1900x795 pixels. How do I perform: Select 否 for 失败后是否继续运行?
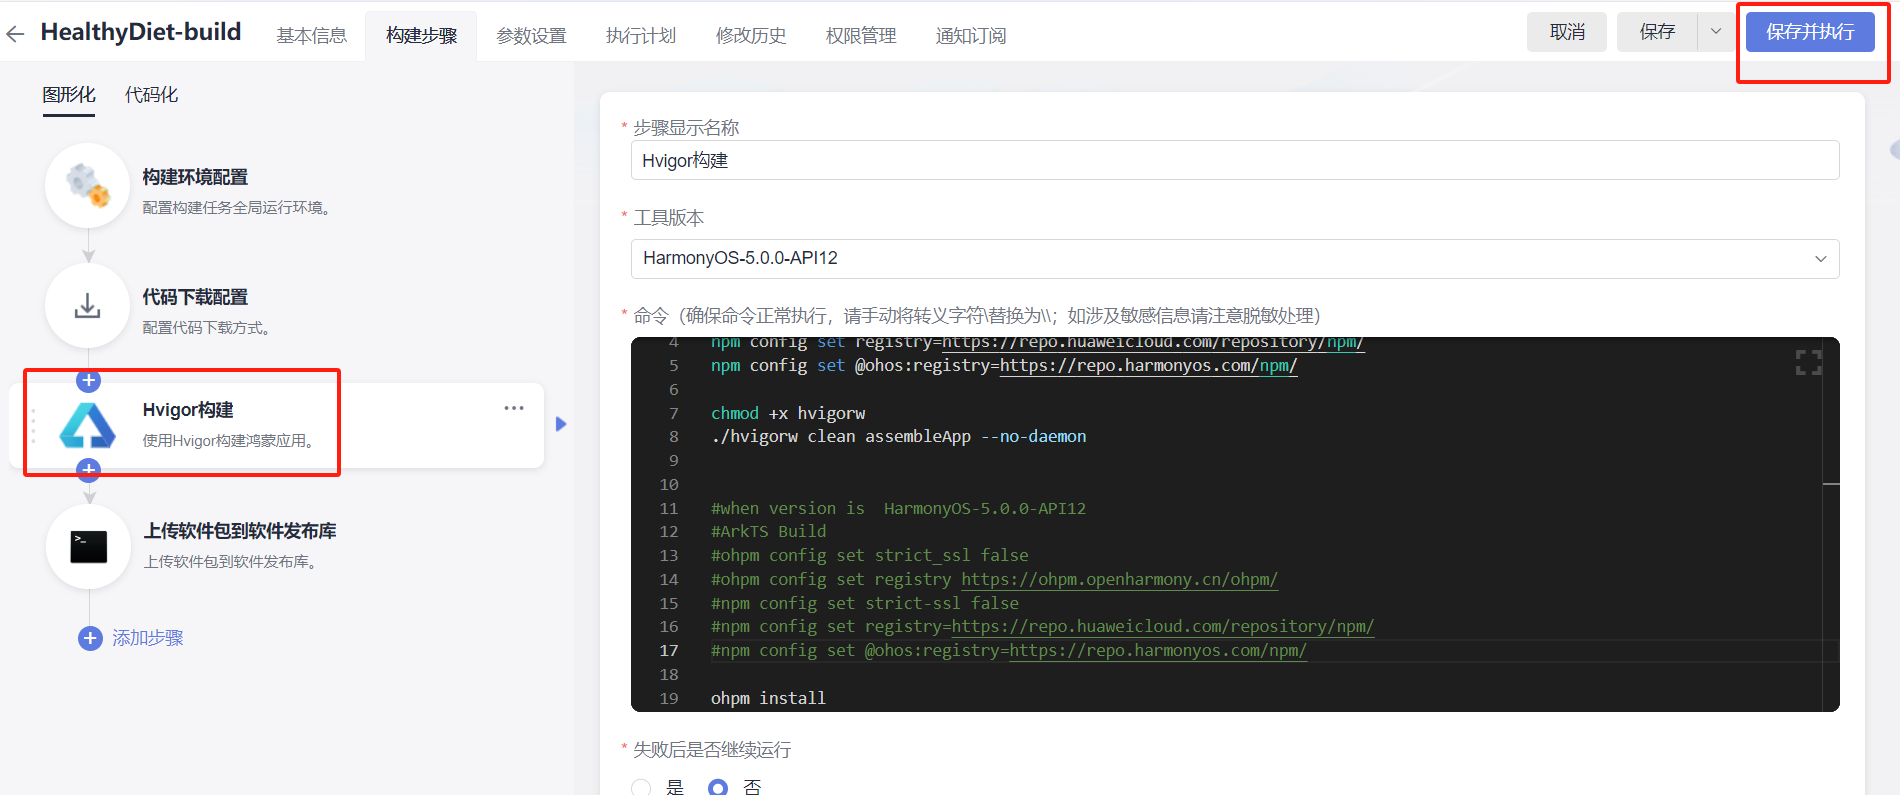tap(718, 788)
